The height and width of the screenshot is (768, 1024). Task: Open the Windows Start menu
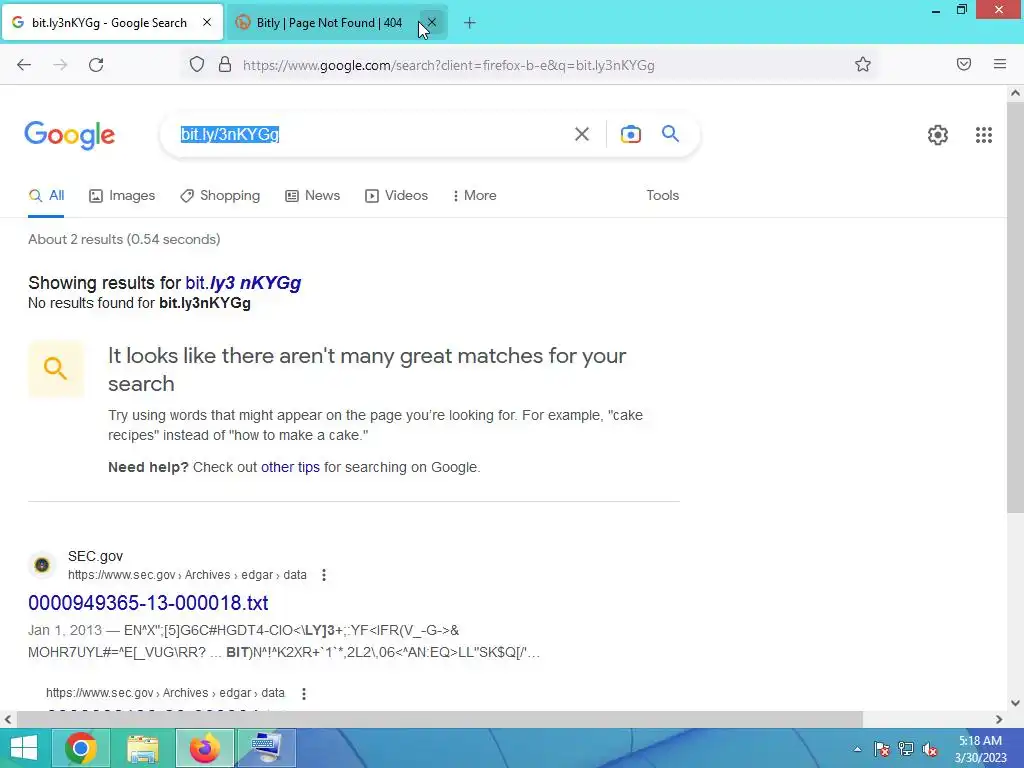(x=24, y=748)
